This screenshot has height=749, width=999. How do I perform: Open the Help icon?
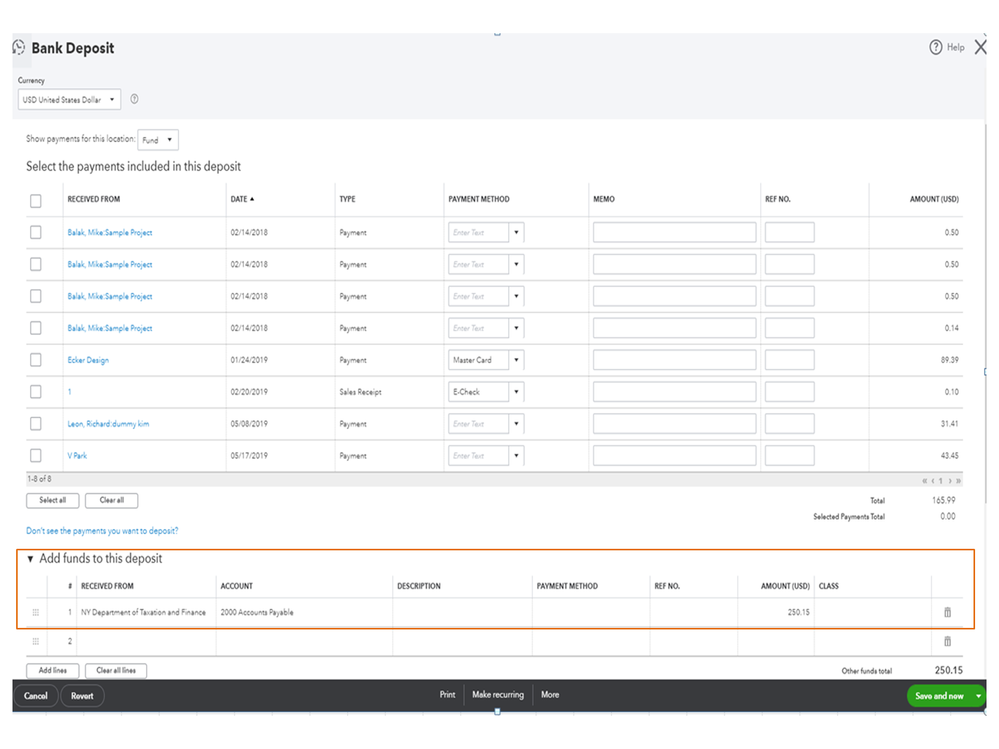(935, 47)
